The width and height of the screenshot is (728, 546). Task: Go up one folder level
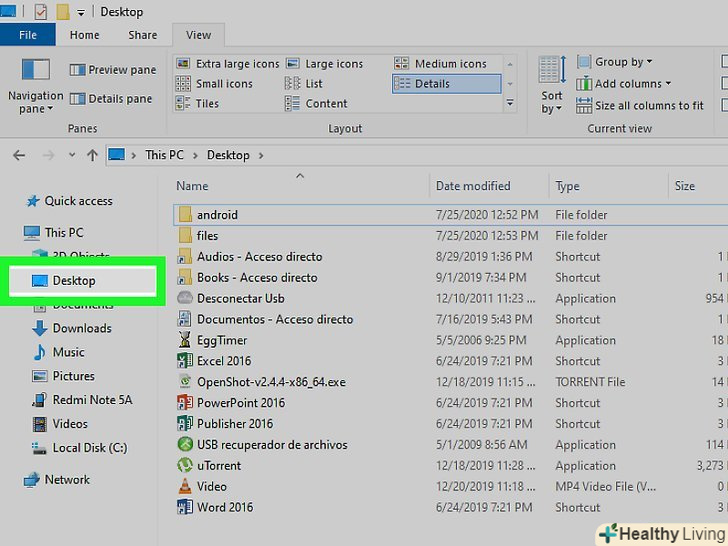(x=92, y=155)
